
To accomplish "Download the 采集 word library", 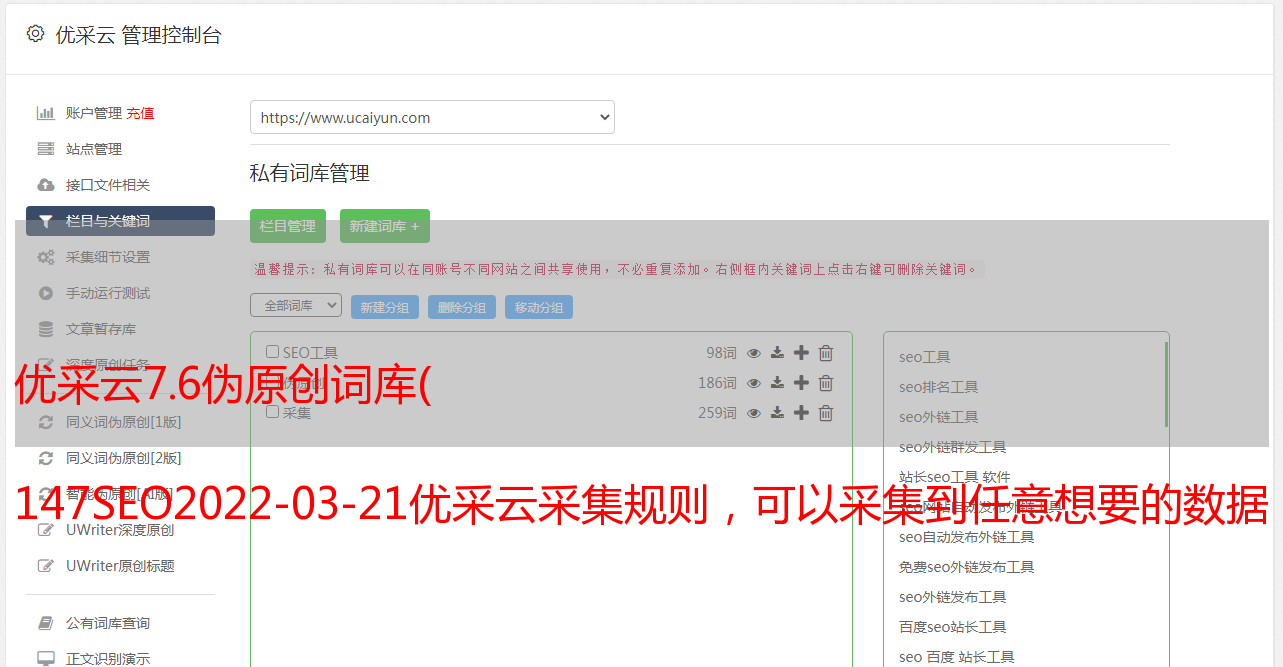I will 777,413.
